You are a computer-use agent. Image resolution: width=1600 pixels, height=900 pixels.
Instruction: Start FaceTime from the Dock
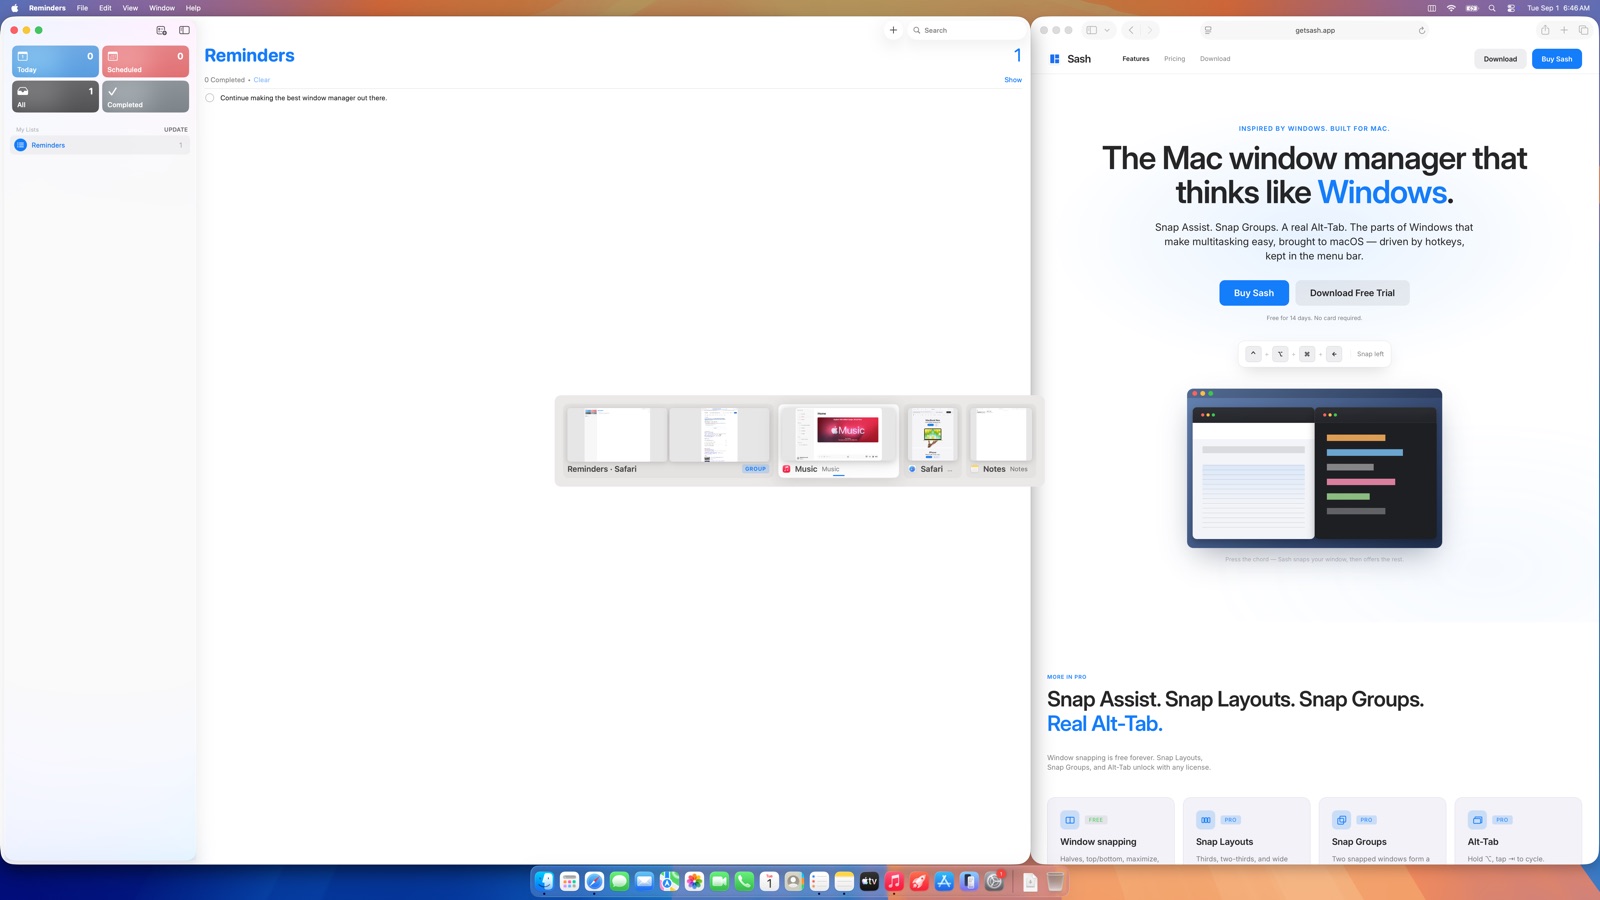click(x=719, y=881)
